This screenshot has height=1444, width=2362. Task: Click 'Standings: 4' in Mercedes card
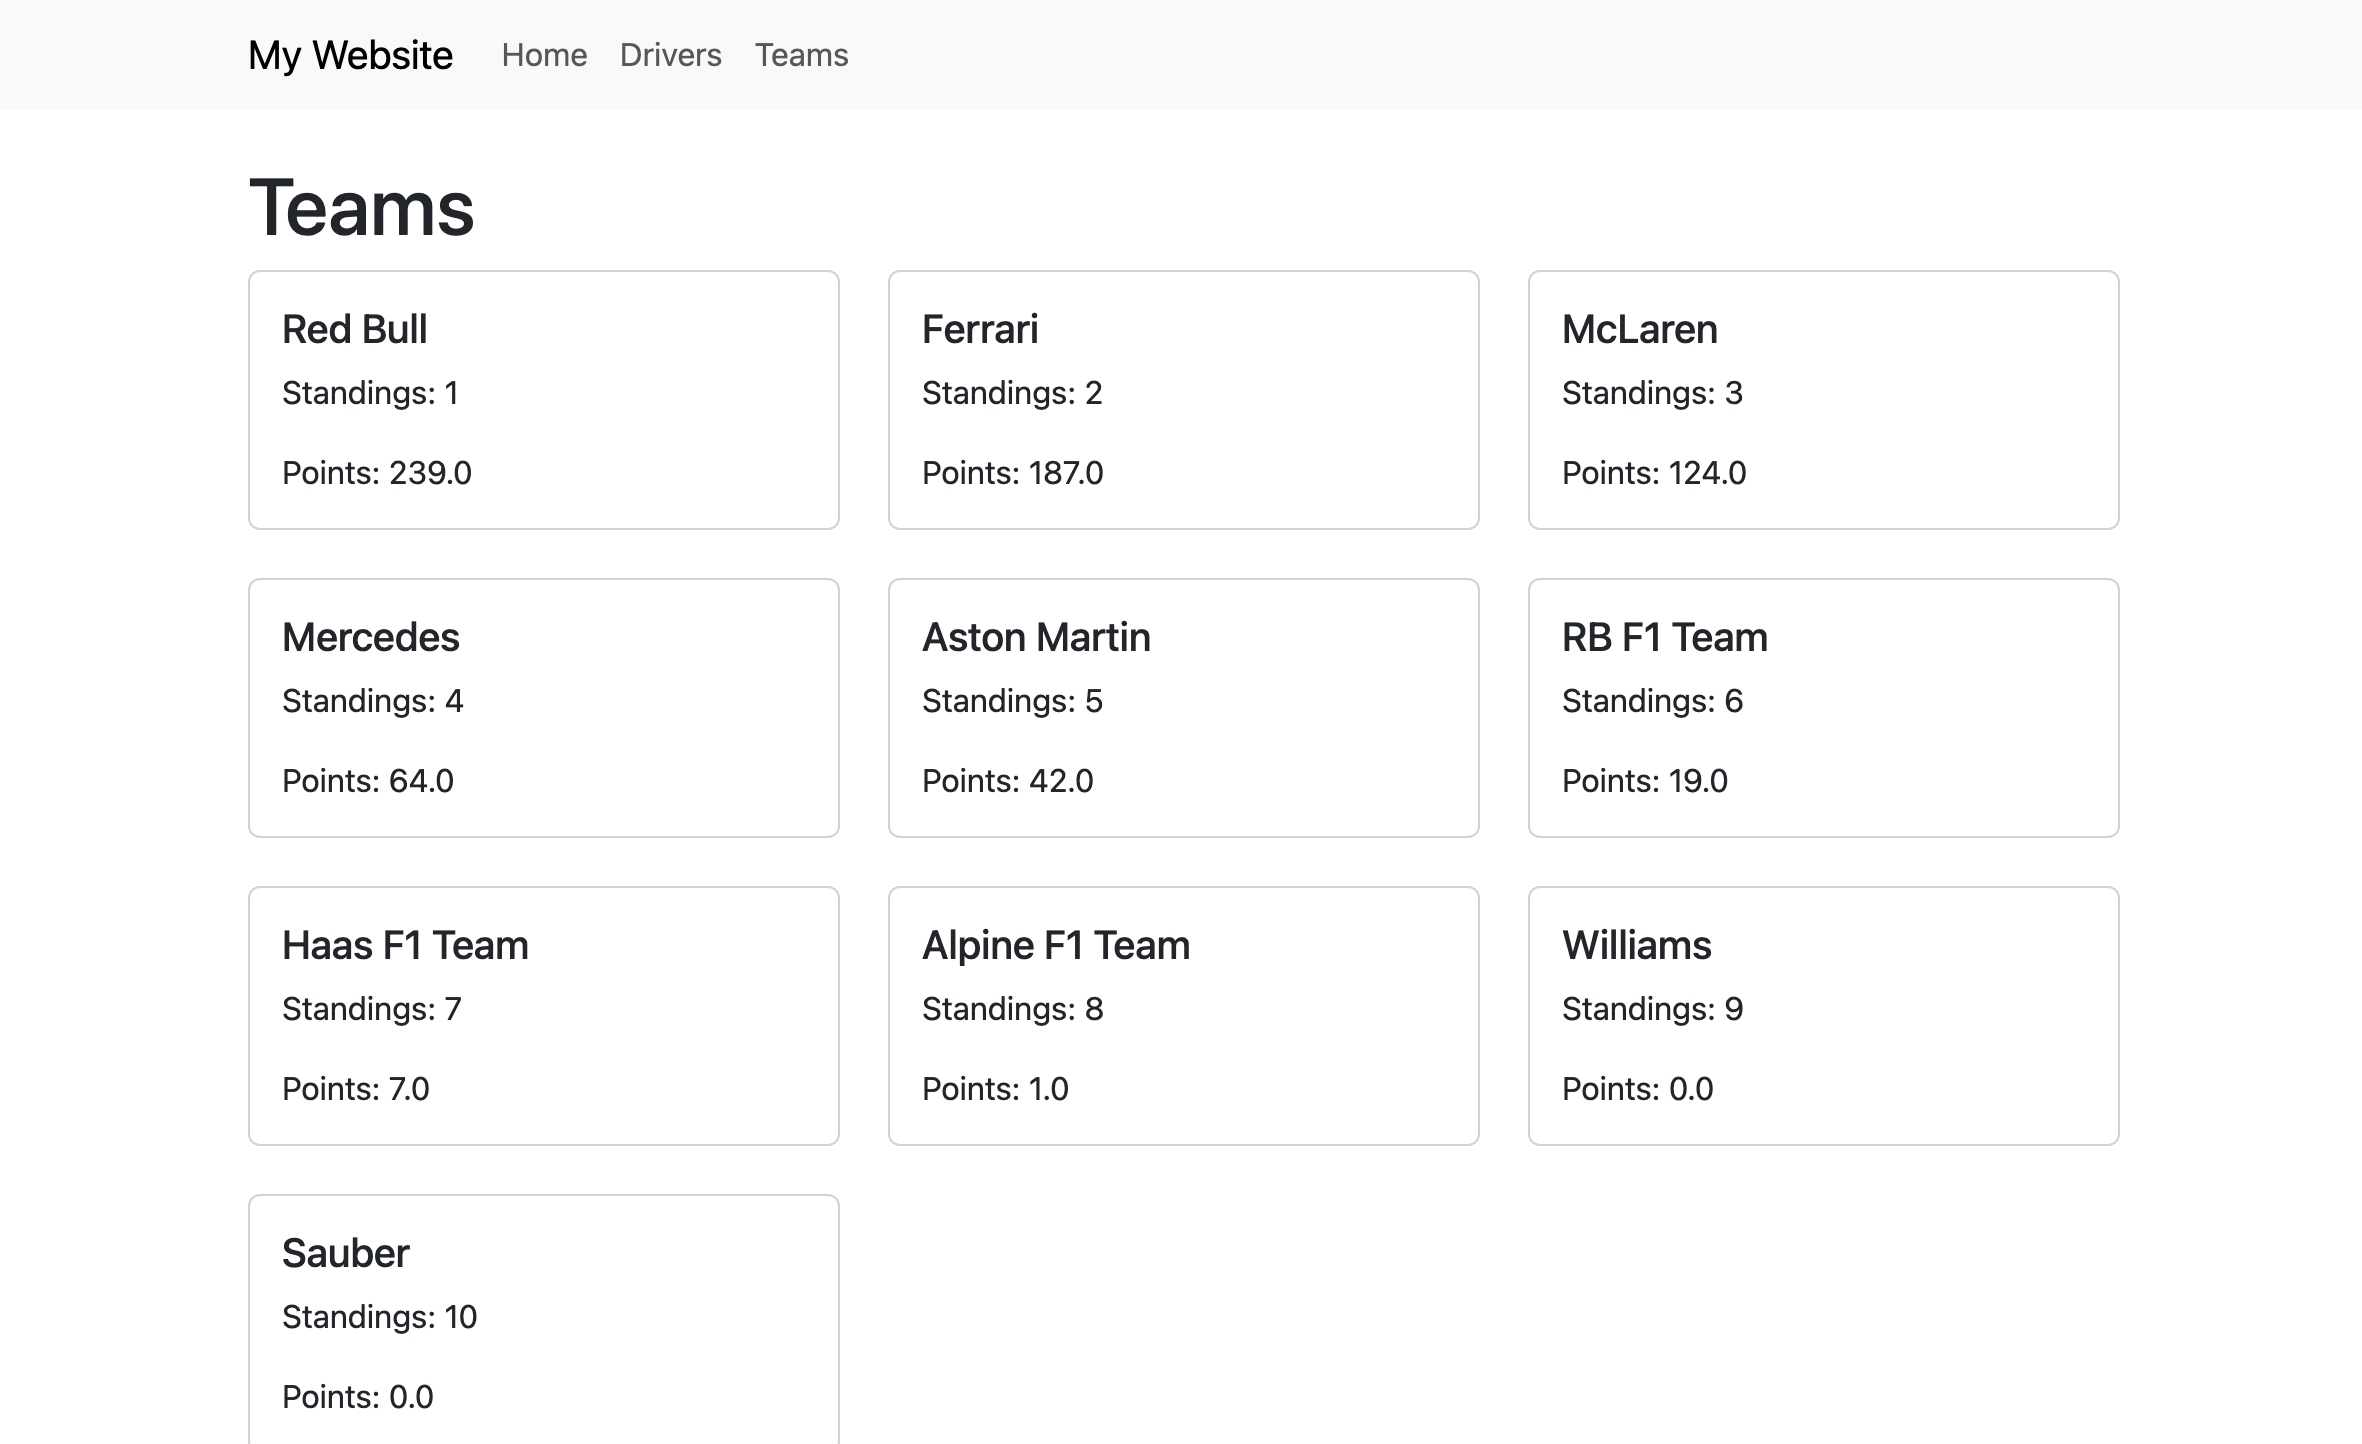click(x=372, y=701)
